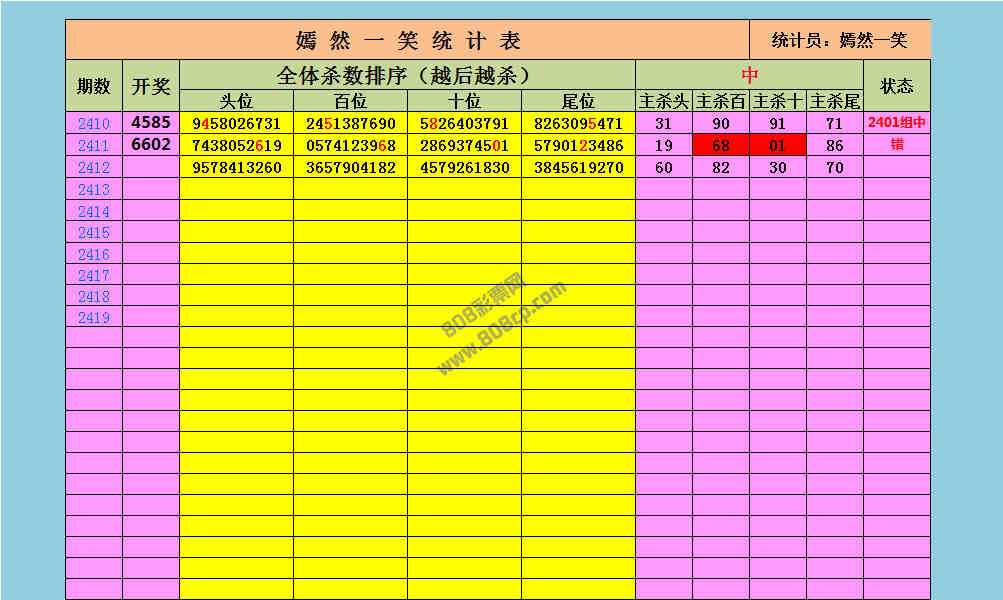Click the 主杀百 column header
The width and height of the screenshot is (1003, 600).
[721, 101]
